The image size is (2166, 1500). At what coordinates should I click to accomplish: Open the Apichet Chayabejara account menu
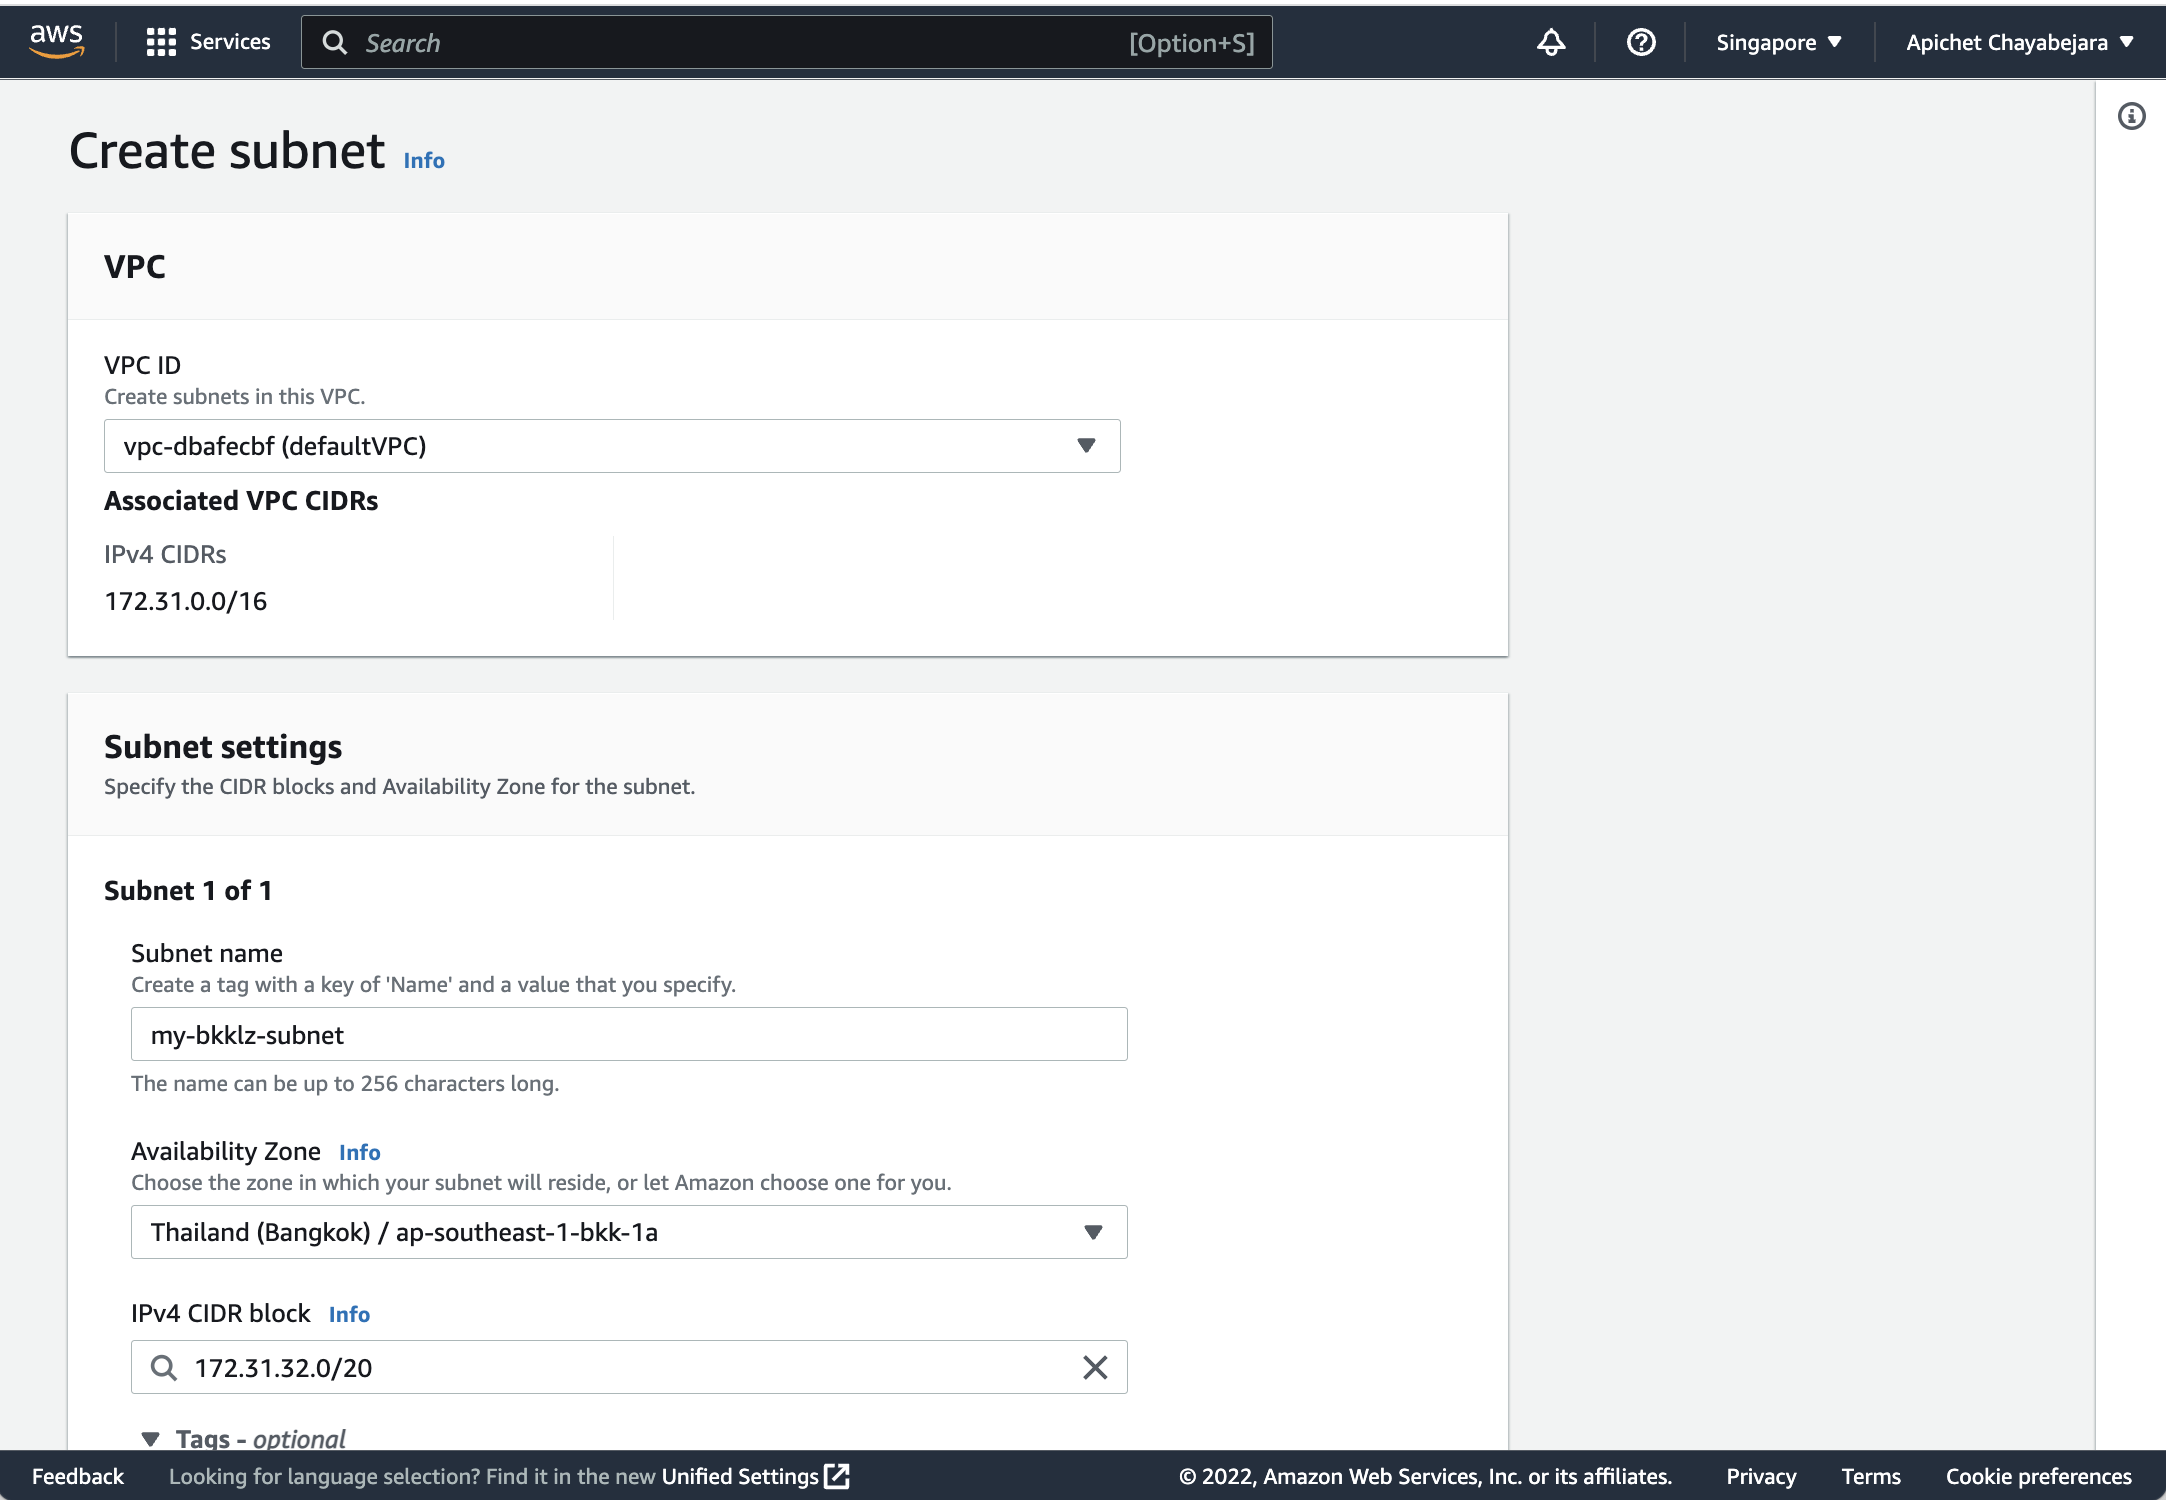pyautogui.click(x=2019, y=42)
